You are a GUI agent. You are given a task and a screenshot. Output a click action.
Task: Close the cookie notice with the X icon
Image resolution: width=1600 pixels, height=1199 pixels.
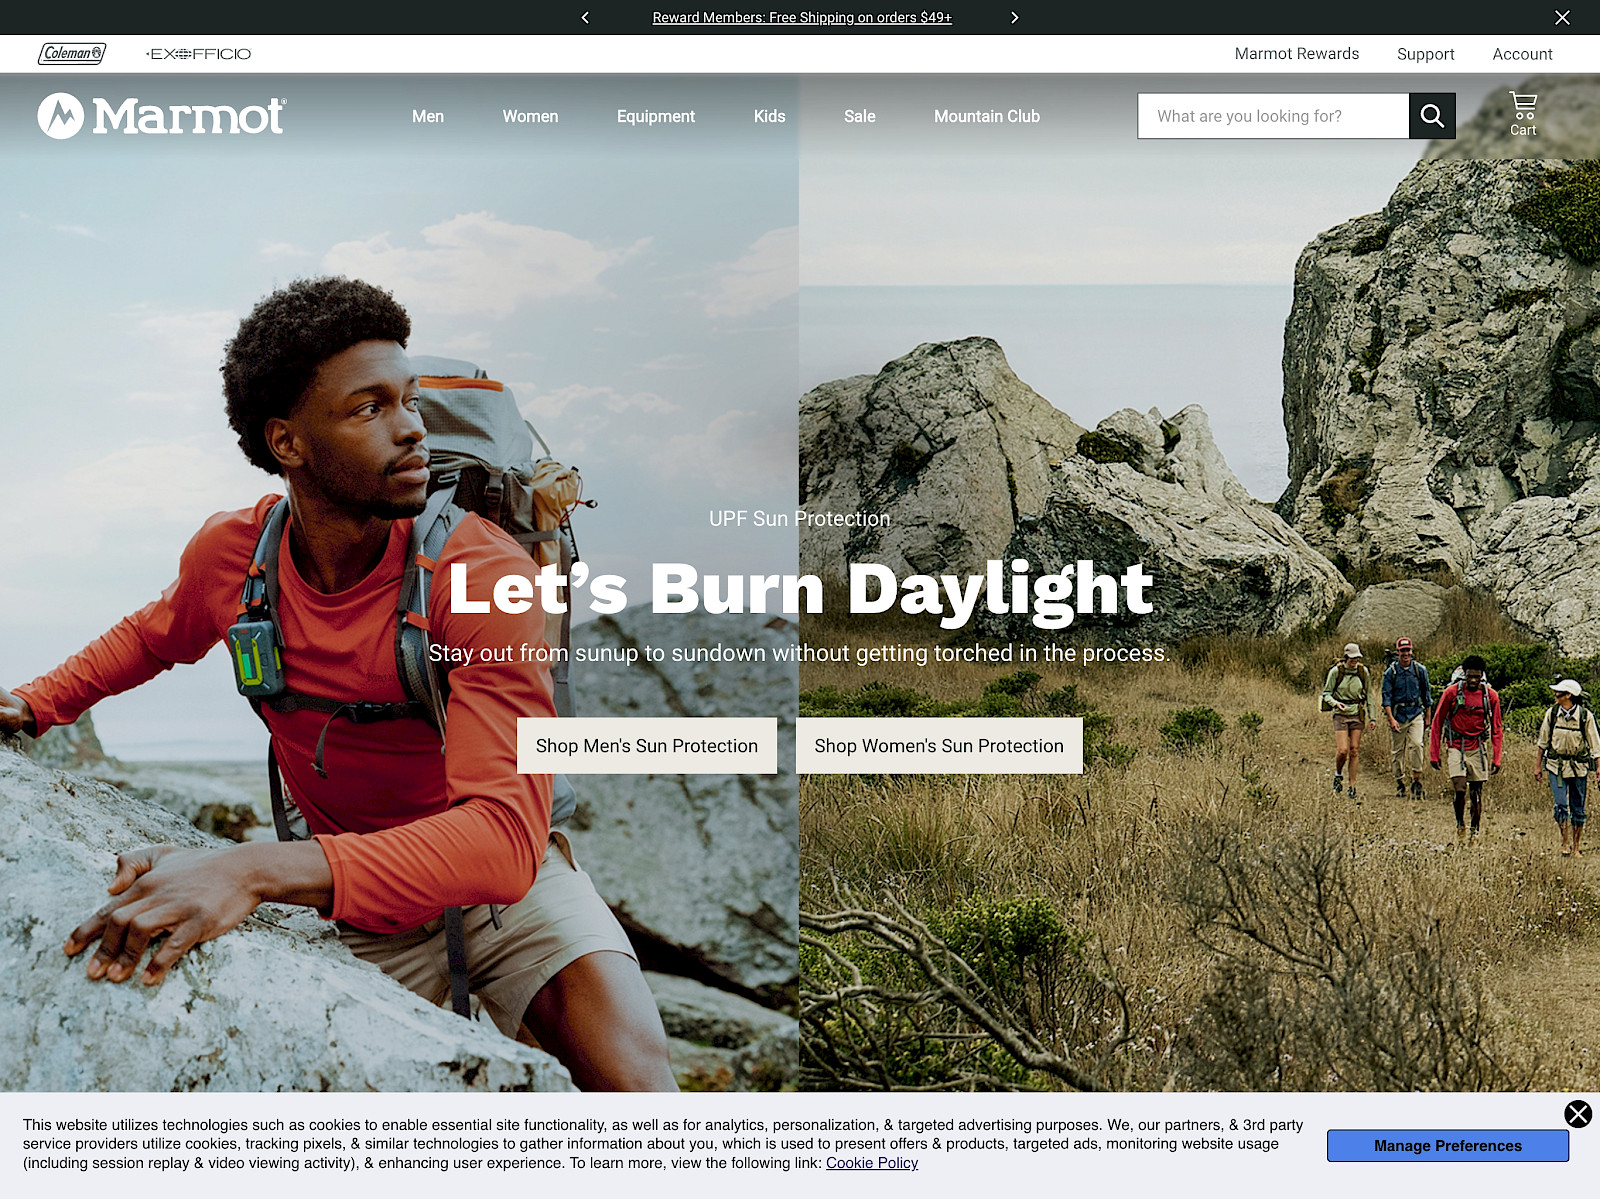(1579, 1115)
